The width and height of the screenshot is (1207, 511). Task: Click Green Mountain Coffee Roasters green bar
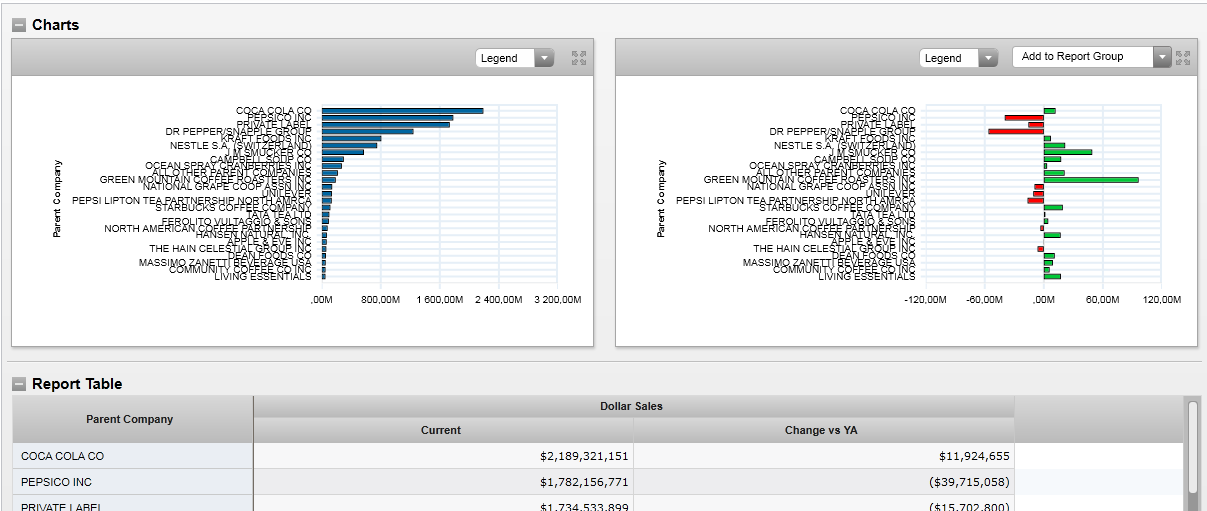[1090, 180]
